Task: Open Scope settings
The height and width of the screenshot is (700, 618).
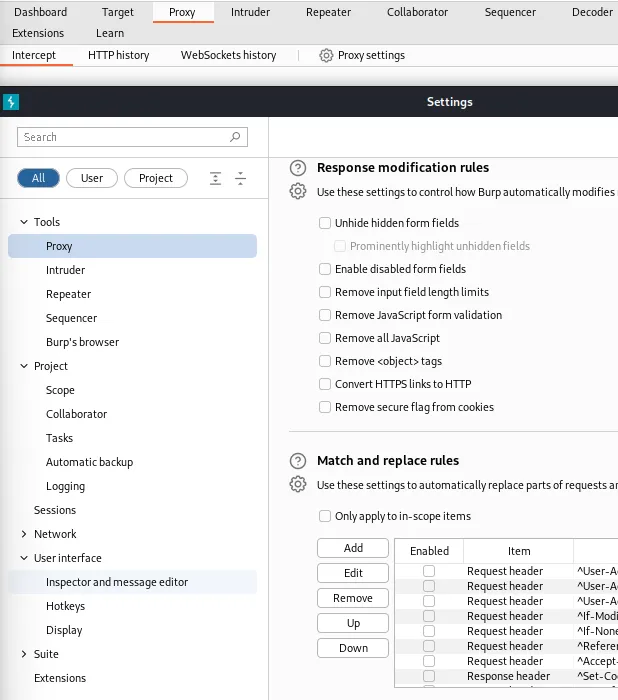Action: 60,390
